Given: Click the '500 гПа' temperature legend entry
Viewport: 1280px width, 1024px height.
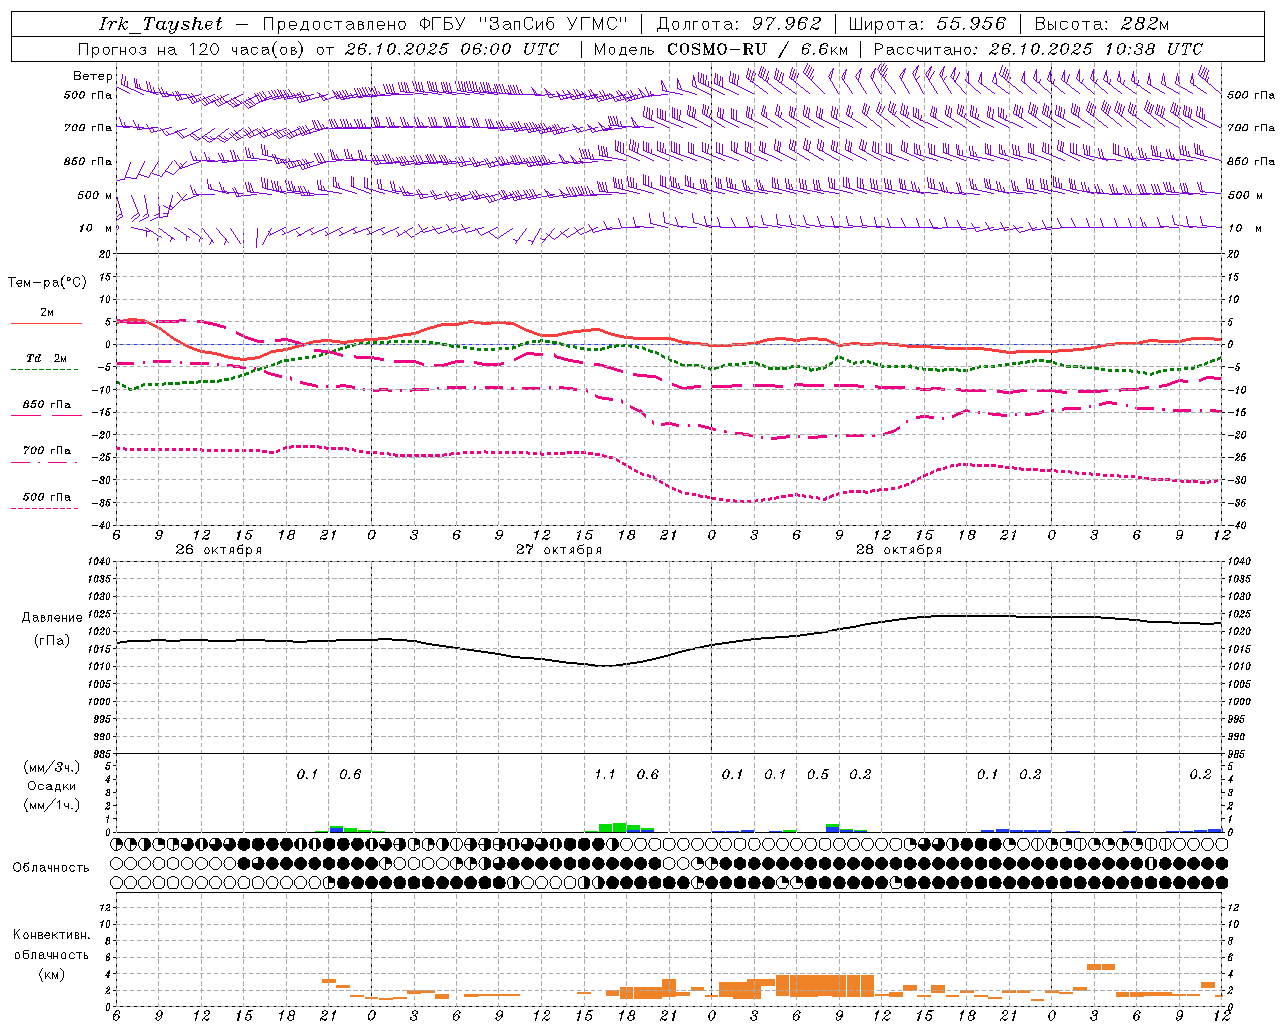Looking at the screenshot, I should pyautogui.click(x=46, y=497).
